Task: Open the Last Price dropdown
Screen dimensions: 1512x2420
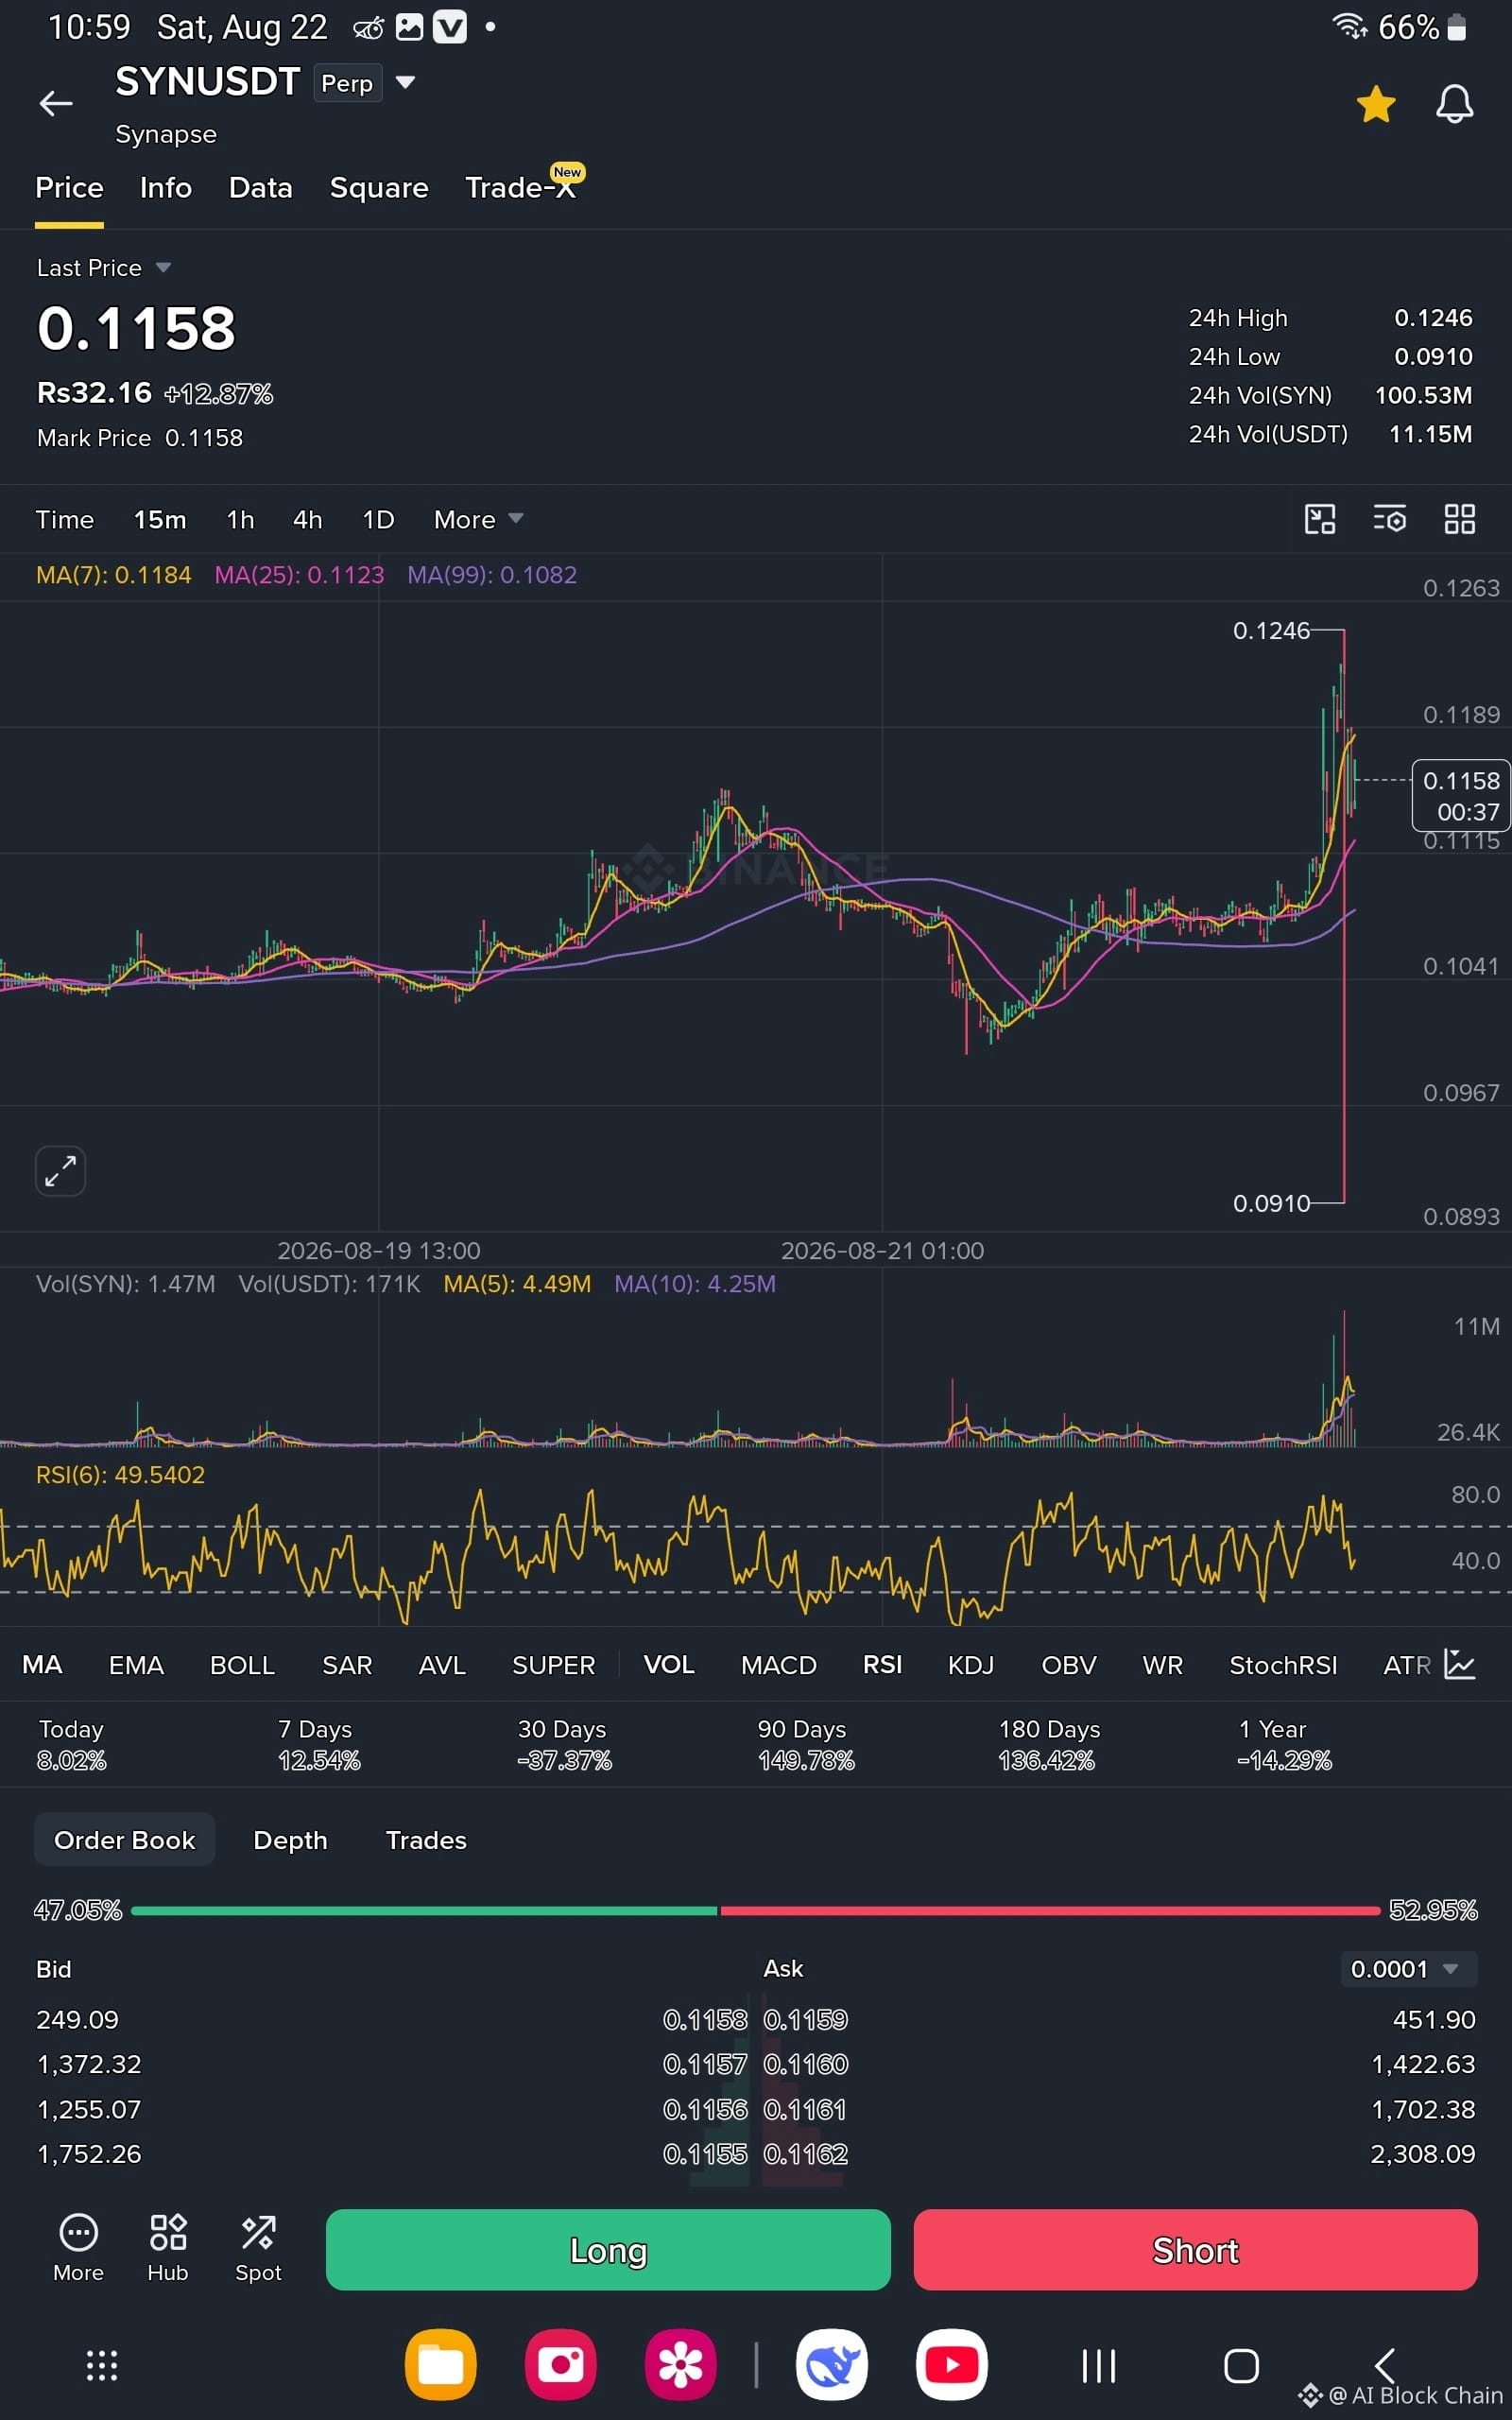Action: point(104,268)
